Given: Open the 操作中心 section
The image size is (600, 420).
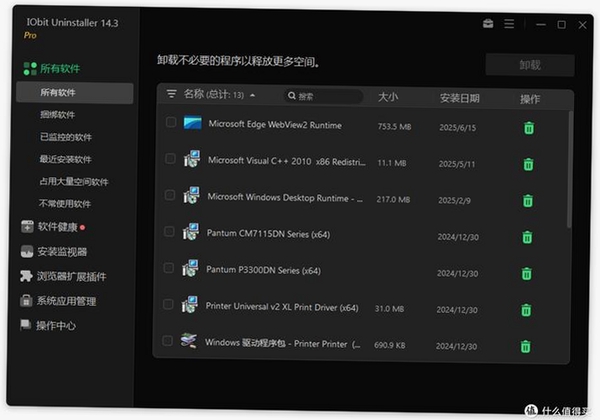Looking at the screenshot, I should click(x=56, y=326).
